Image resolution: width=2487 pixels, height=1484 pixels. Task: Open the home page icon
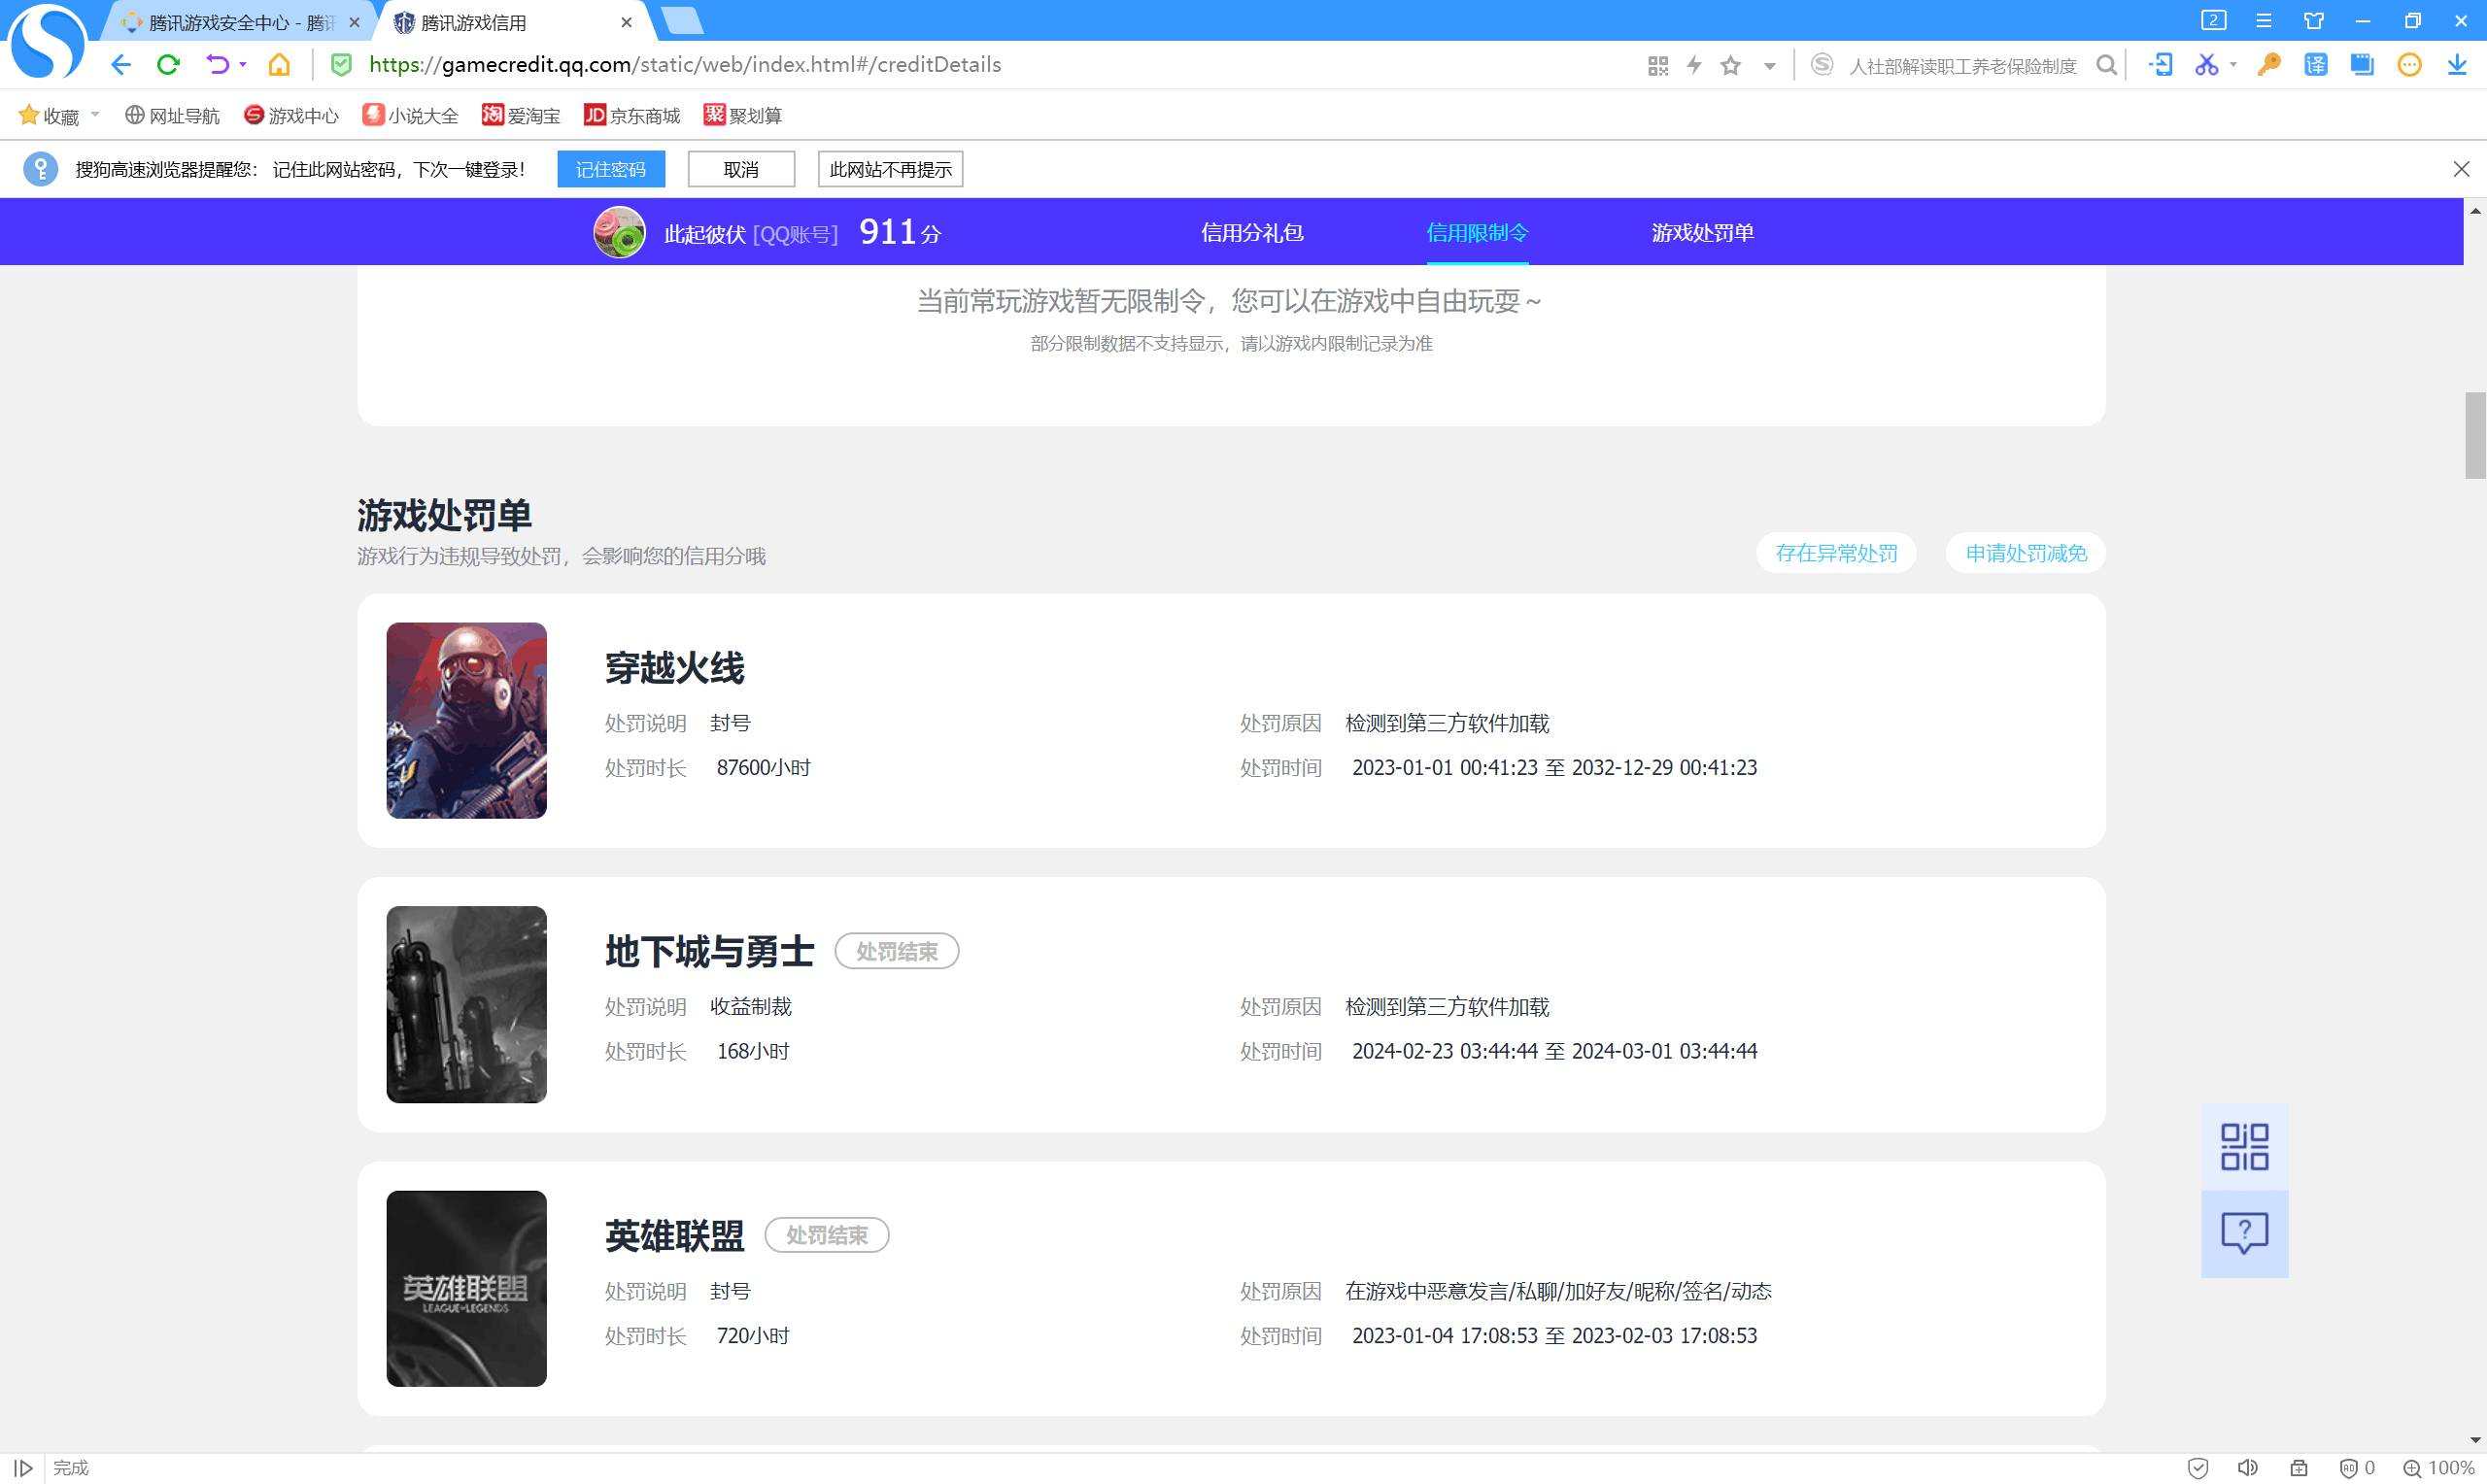(279, 65)
